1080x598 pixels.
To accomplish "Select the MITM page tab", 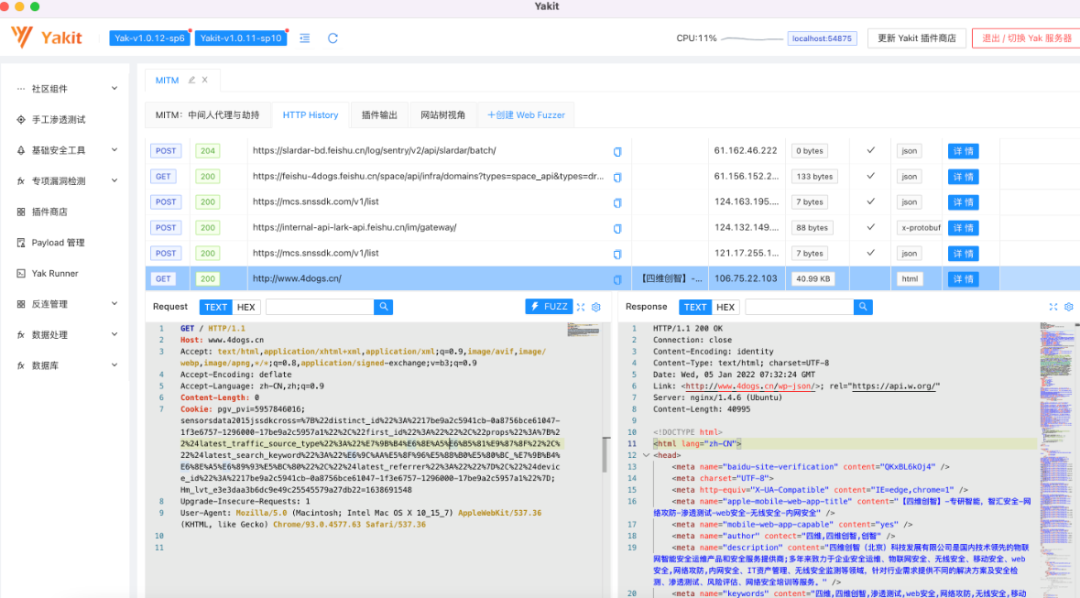I will point(167,80).
